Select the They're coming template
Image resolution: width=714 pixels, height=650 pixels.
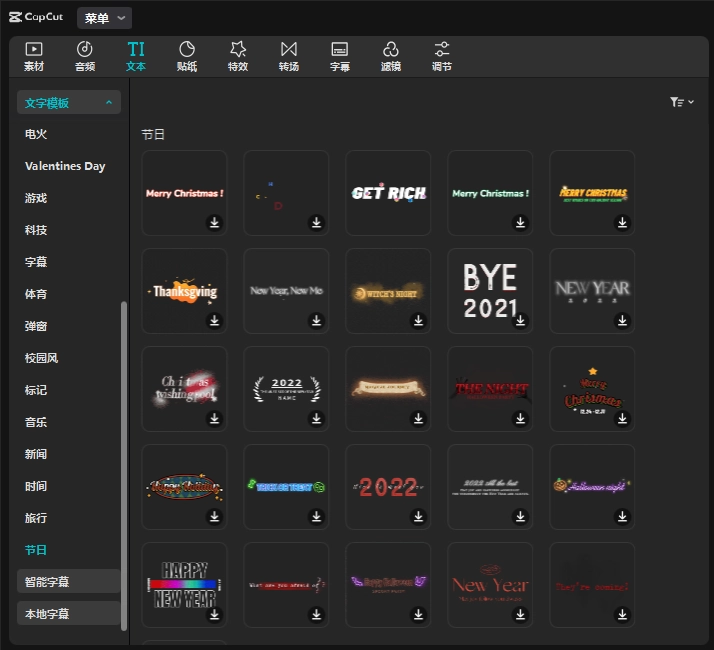click(592, 585)
